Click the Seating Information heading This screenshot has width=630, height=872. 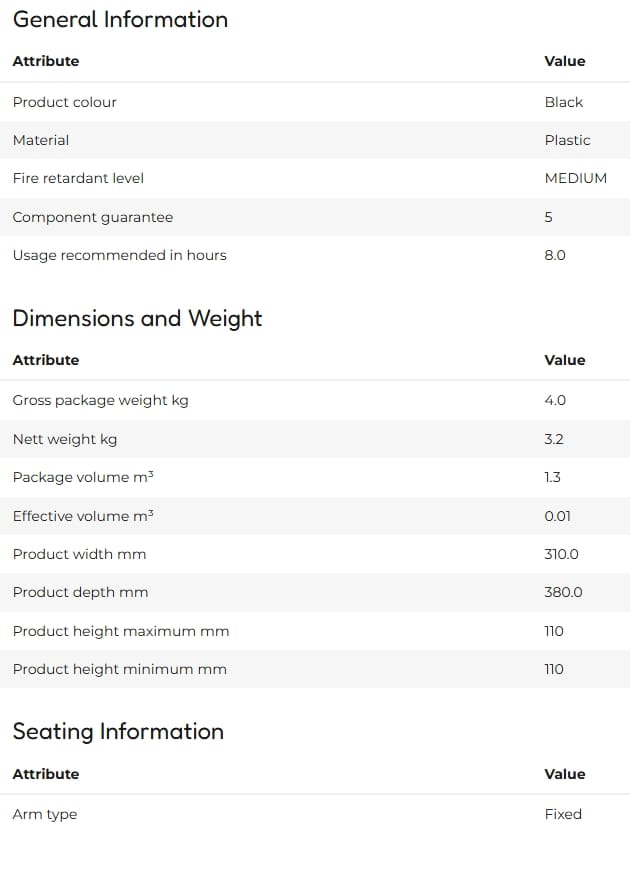click(118, 732)
